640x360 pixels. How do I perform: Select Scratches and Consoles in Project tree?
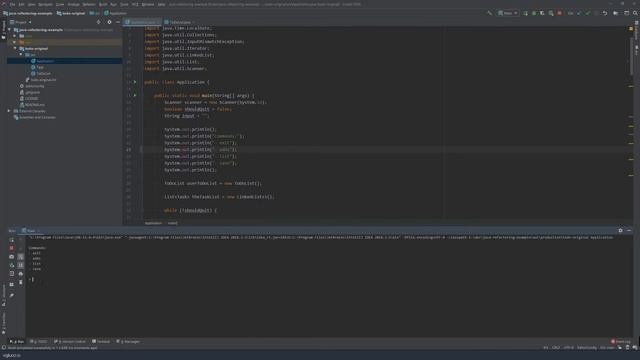click(37, 118)
